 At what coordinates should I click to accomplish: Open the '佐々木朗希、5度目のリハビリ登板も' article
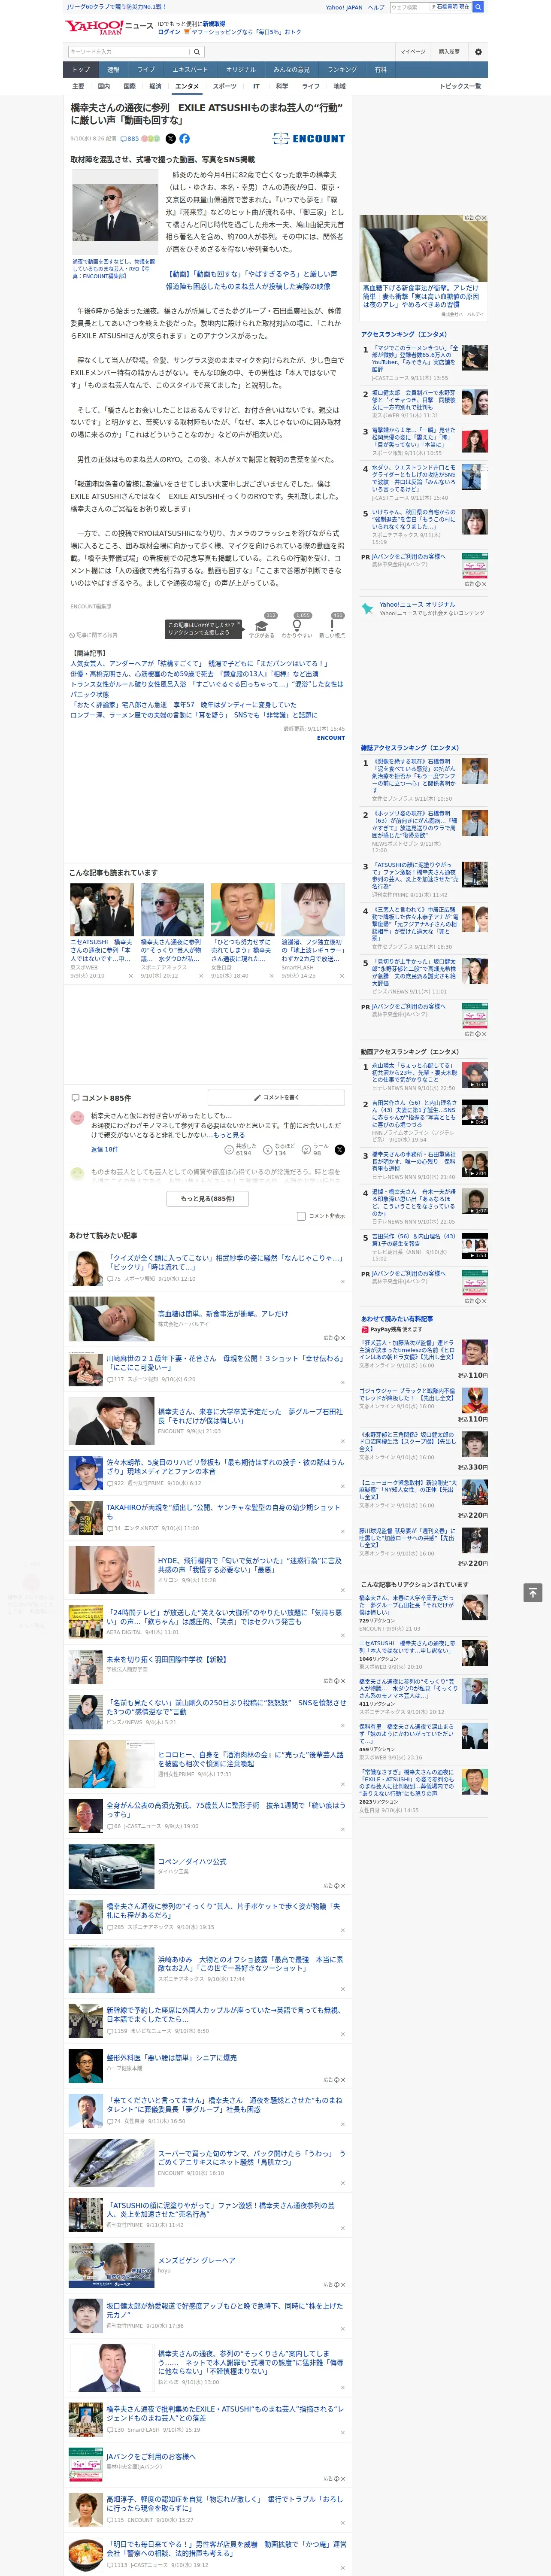click(x=224, y=1466)
